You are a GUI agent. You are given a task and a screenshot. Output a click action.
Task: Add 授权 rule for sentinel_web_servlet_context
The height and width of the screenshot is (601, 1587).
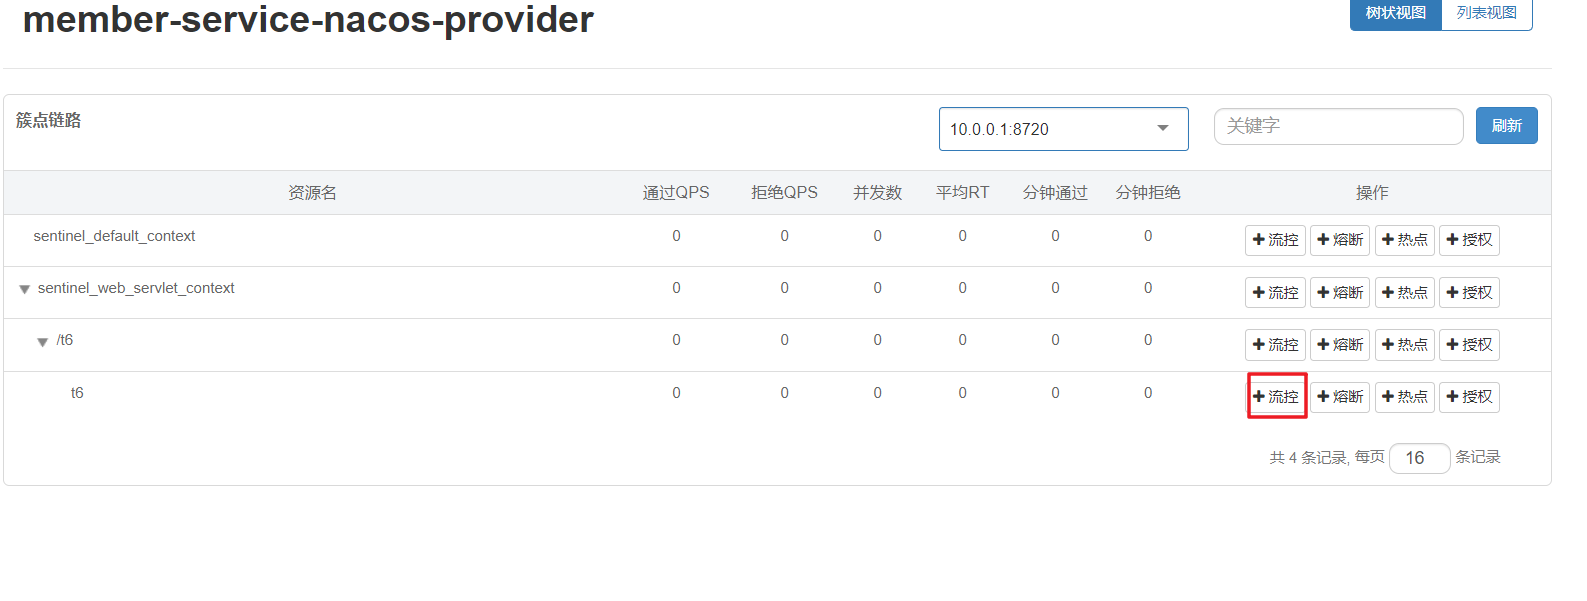1469,293
